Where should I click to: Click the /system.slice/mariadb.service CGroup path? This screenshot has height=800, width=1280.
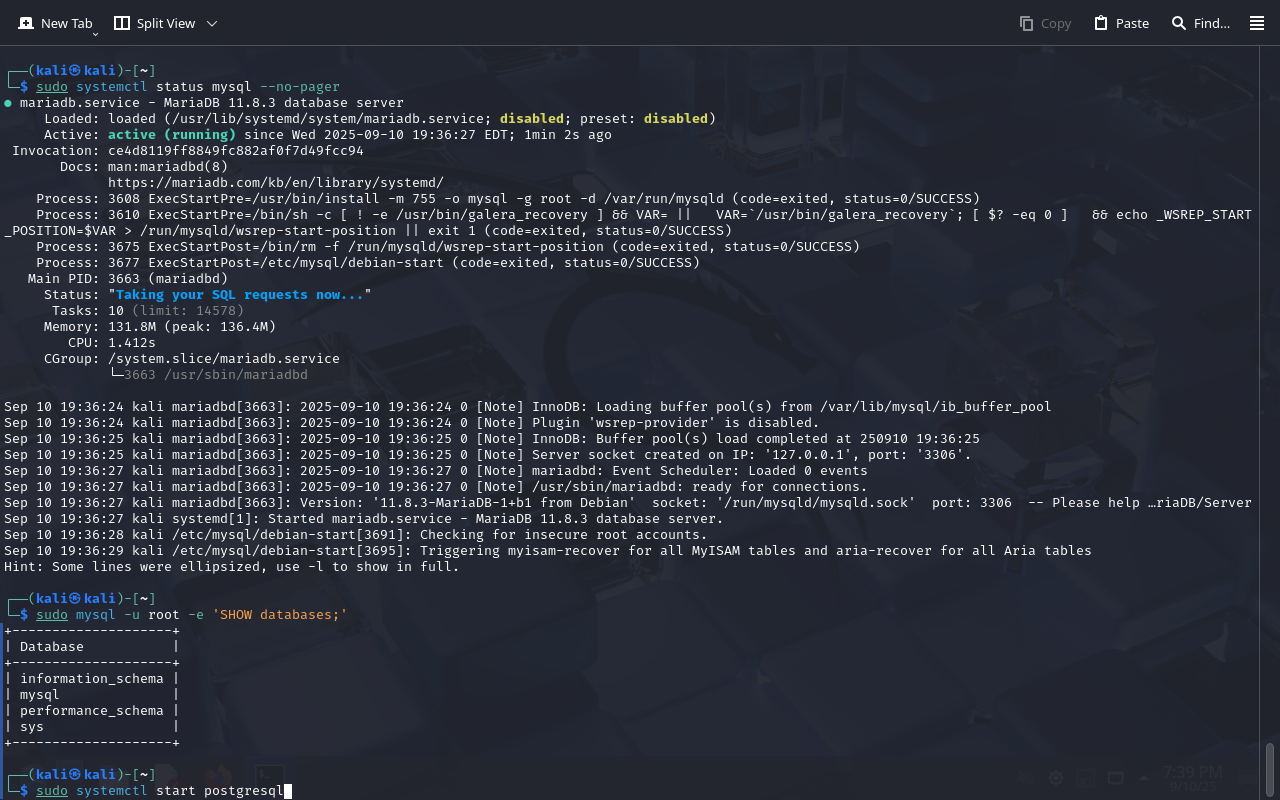(x=224, y=358)
